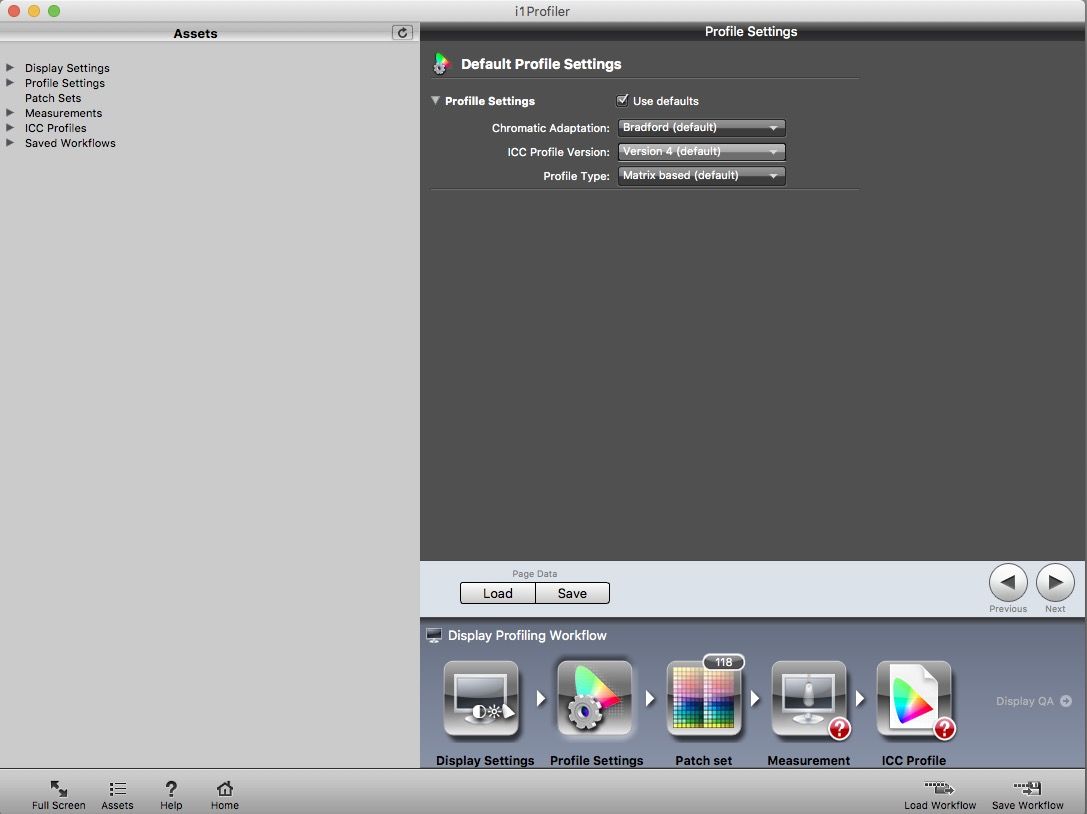The image size is (1087, 814).
Task: Select the Profile Settings workflow step icon
Action: (x=594, y=698)
